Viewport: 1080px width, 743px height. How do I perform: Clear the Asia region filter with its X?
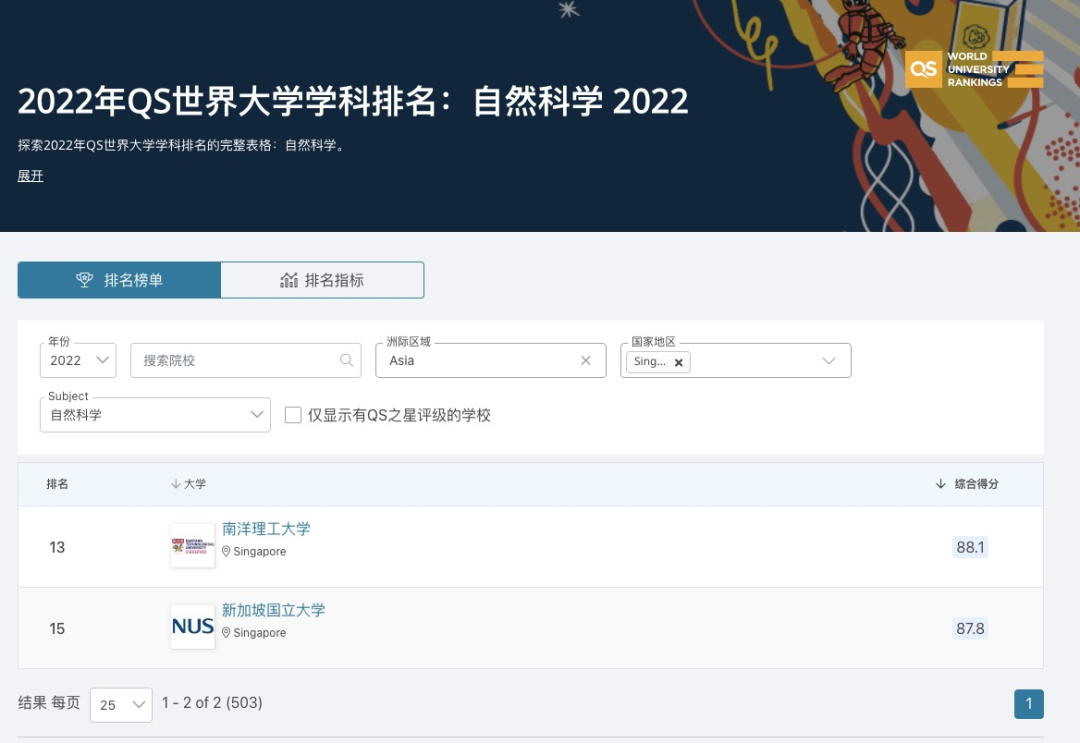point(585,360)
